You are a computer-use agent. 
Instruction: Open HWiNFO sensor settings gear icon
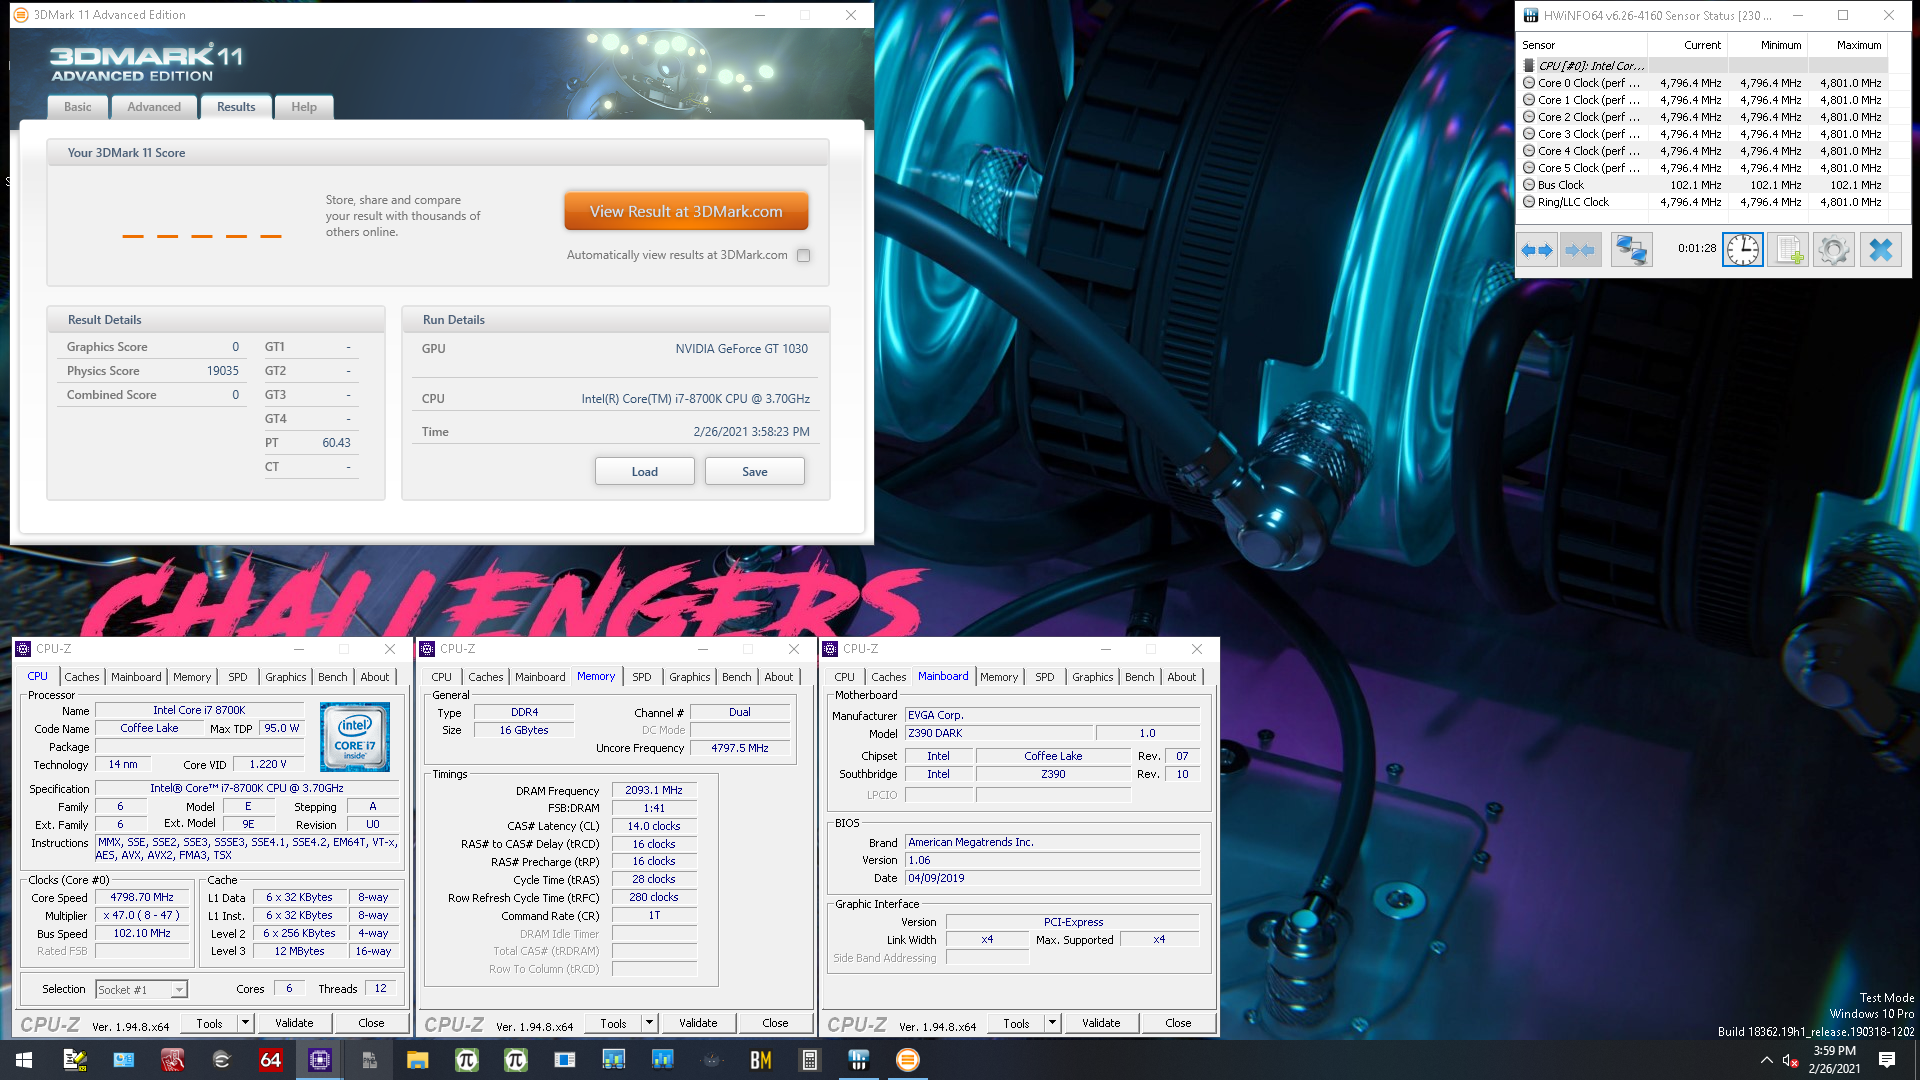pos(1833,250)
